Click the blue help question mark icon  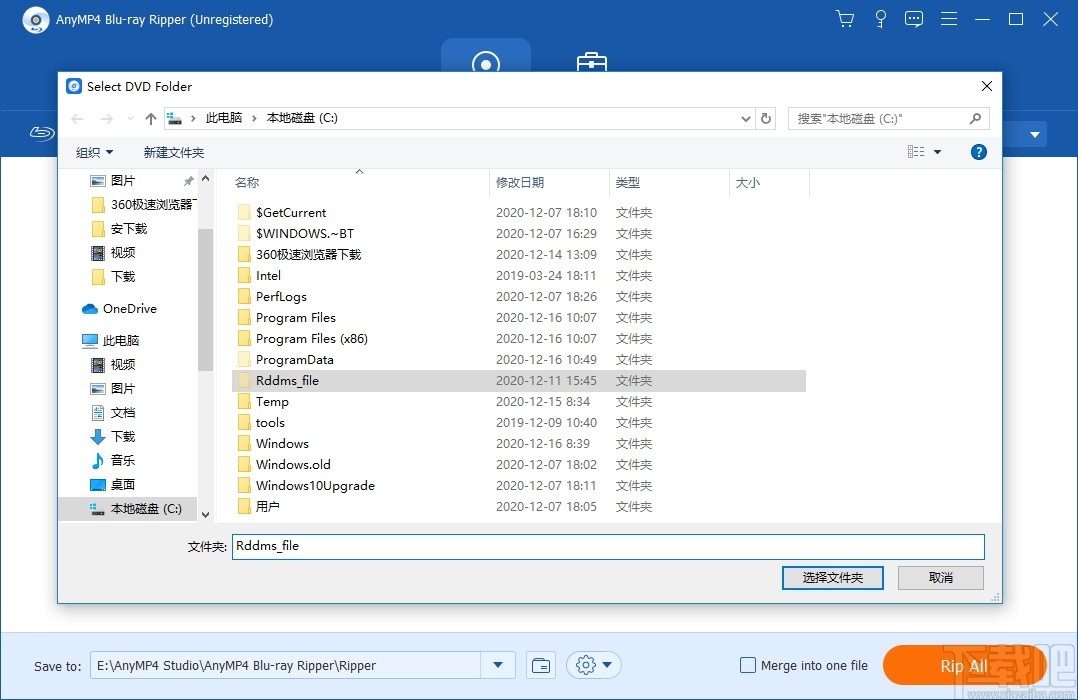(x=978, y=152)
